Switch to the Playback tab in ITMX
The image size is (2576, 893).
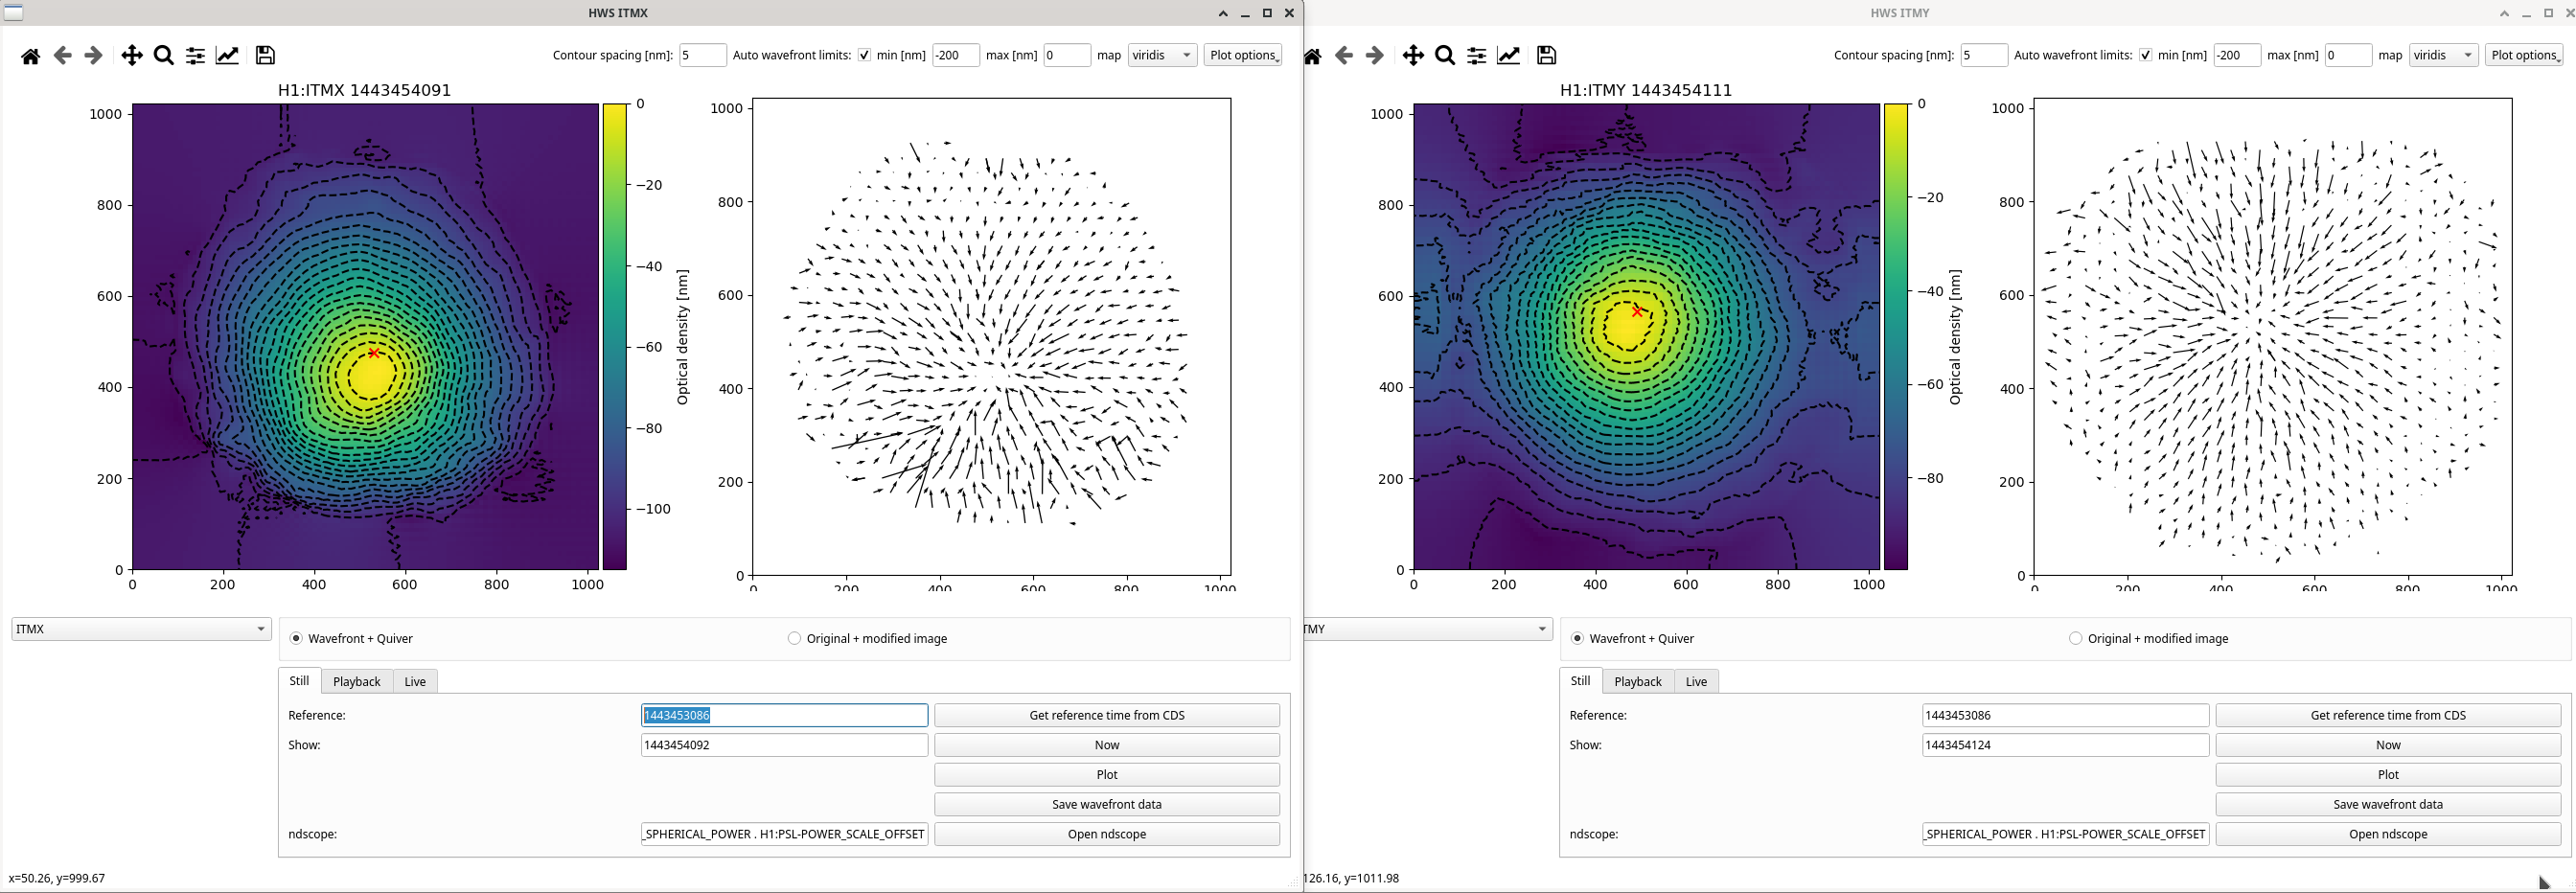(356, 681)
